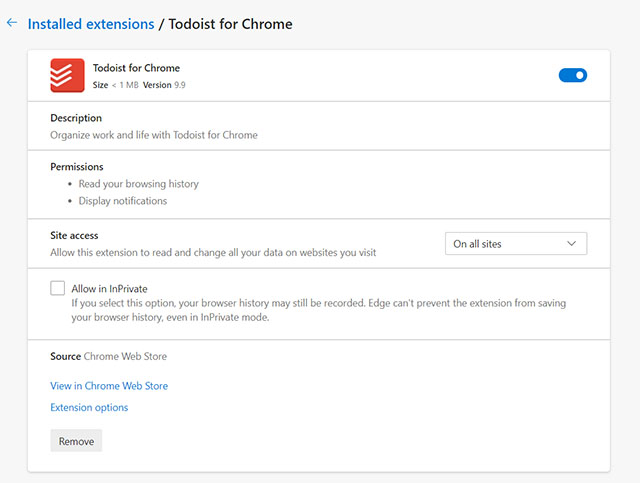
Task: Click the Version 9.9 text
Action: (x=164, y=85)
